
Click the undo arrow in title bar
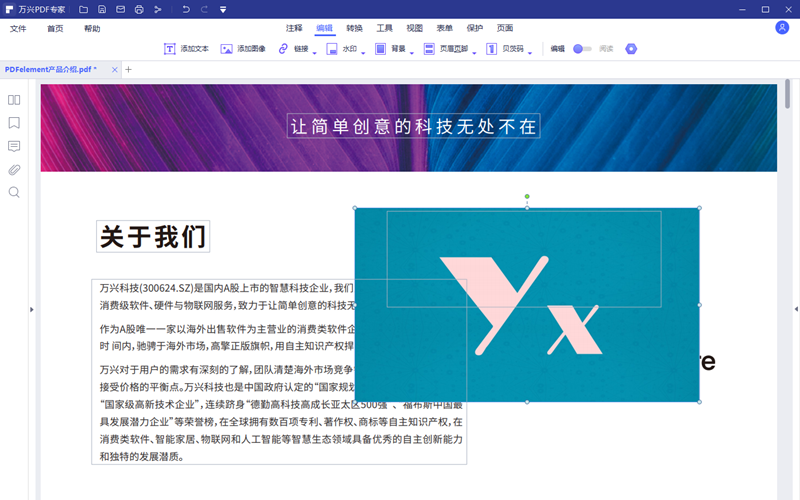click(185, 9)
